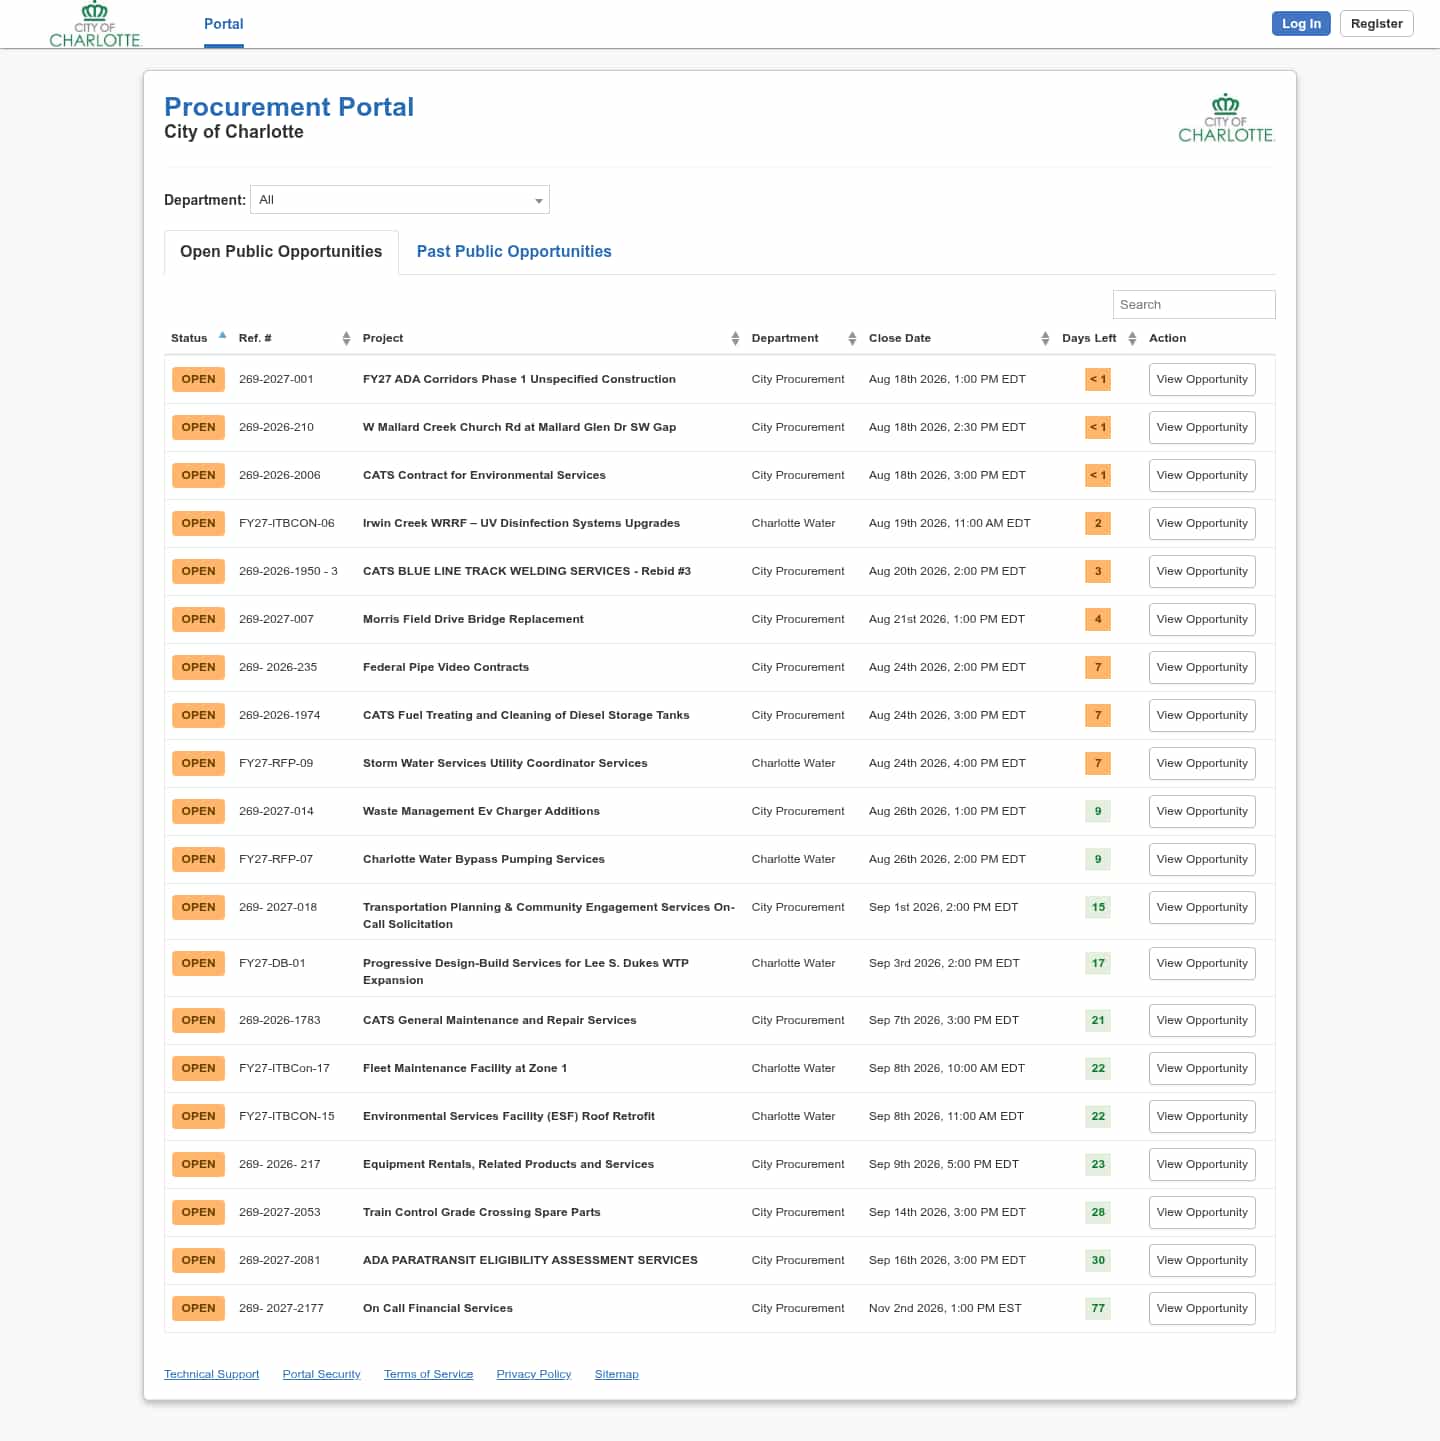Viewport: 1440px width, 1441px height.
Task: Click close date Sep 1st 2026, 2:00 PM EDT
Action: [943, 907]
